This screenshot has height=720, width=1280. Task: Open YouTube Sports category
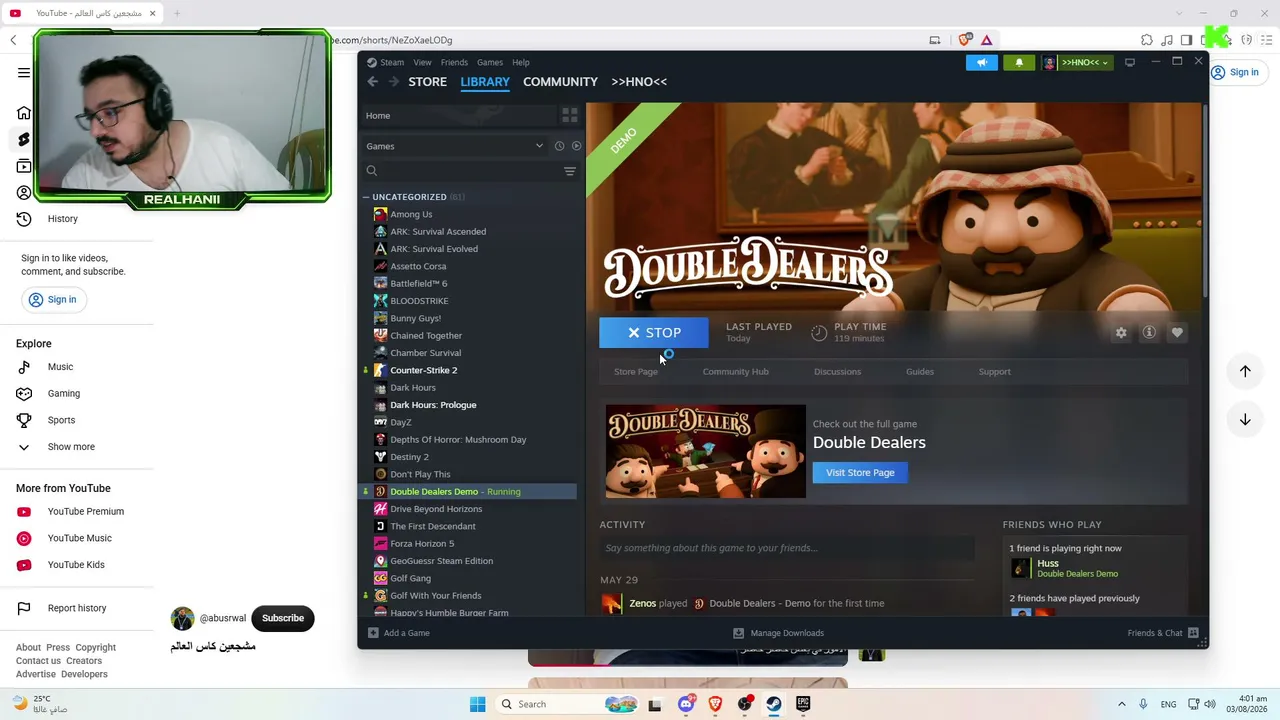pos(61,420)
